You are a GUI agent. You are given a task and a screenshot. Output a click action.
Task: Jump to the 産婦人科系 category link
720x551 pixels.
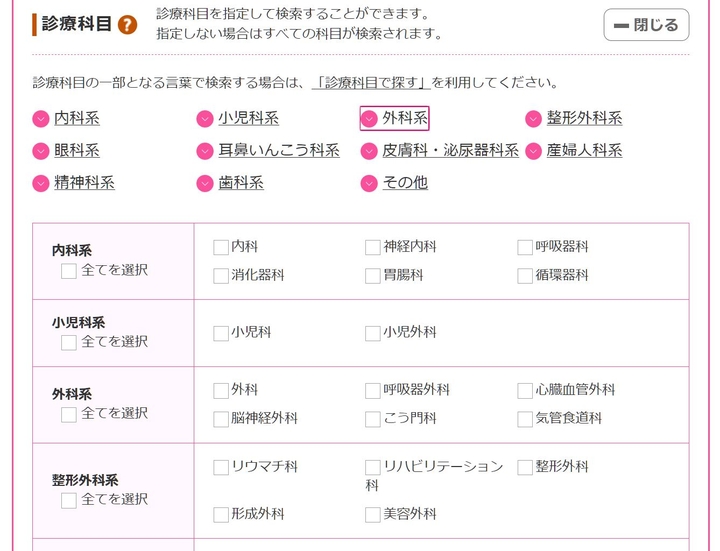[x=584, y=150]
